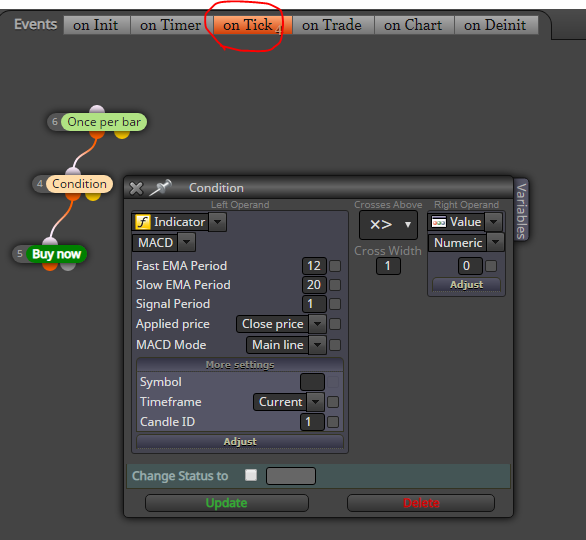Click the Slow EMA Period value field

tap(314, 285)
